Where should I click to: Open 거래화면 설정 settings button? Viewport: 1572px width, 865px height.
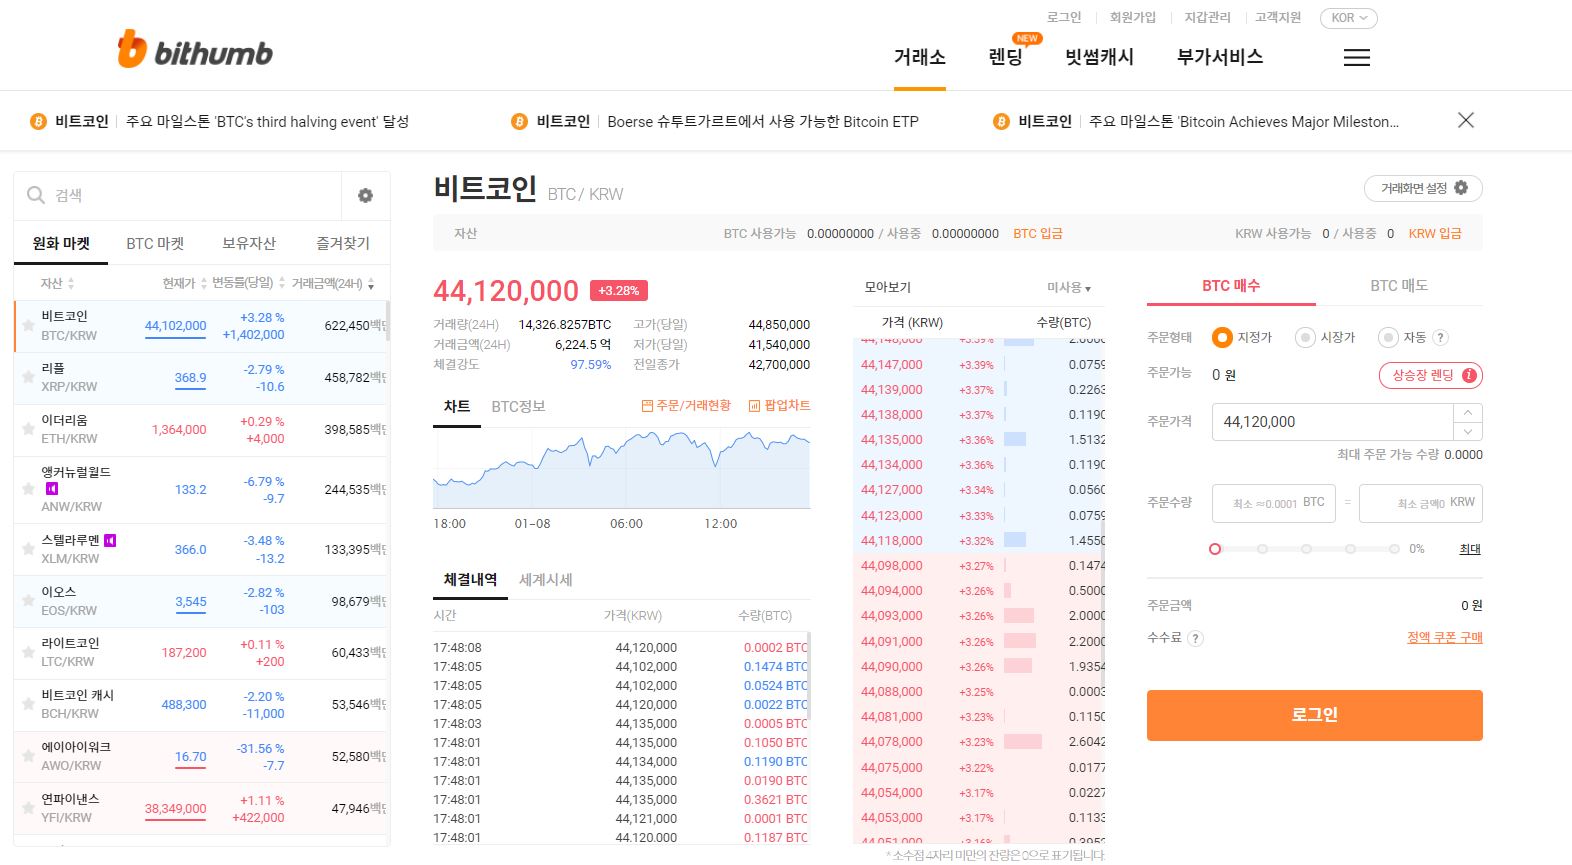[x=1423, y=188]
